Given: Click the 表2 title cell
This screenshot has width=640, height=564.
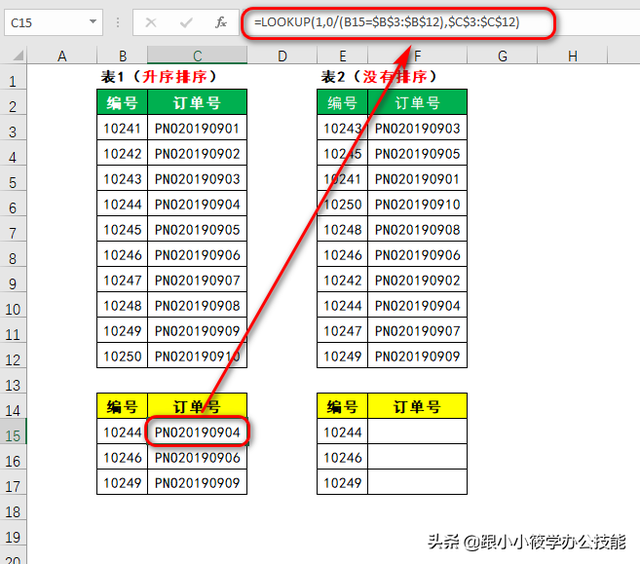Looking at the screenshot, I should click(379, 76).
